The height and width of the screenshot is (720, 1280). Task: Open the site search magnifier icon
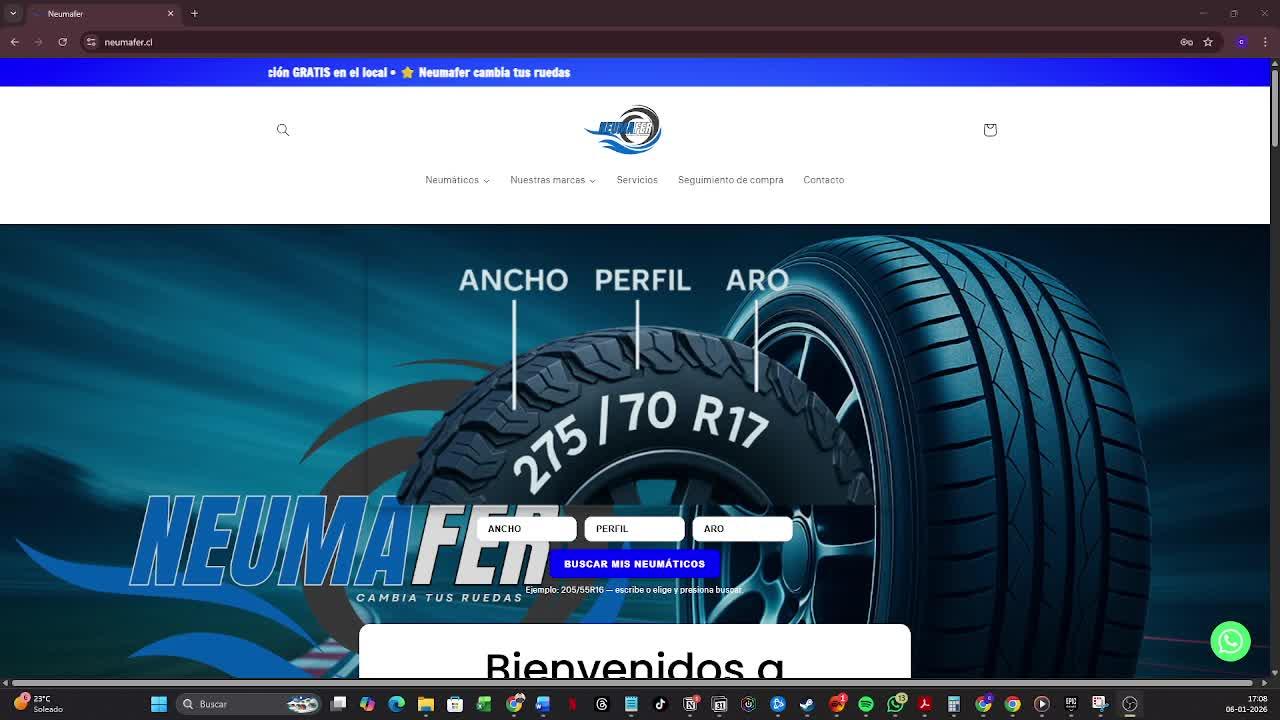283,130
